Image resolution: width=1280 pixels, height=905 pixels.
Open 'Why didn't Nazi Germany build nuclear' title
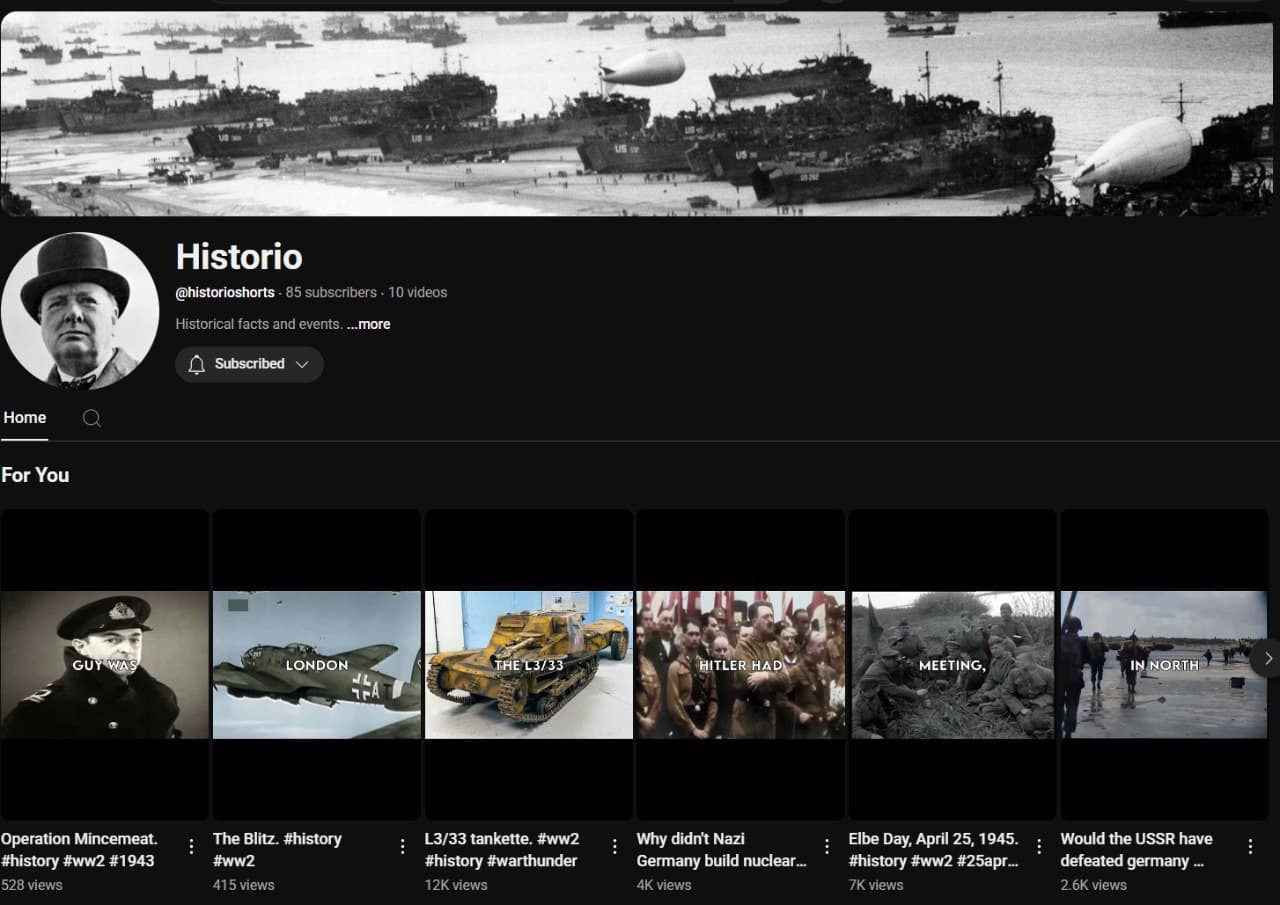[x=722, y=849]
